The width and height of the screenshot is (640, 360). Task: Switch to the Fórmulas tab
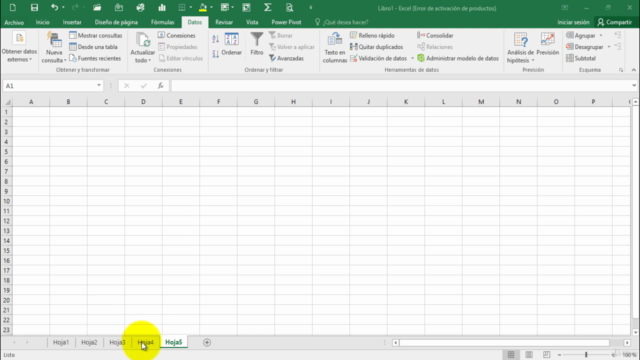click(162, 22)
